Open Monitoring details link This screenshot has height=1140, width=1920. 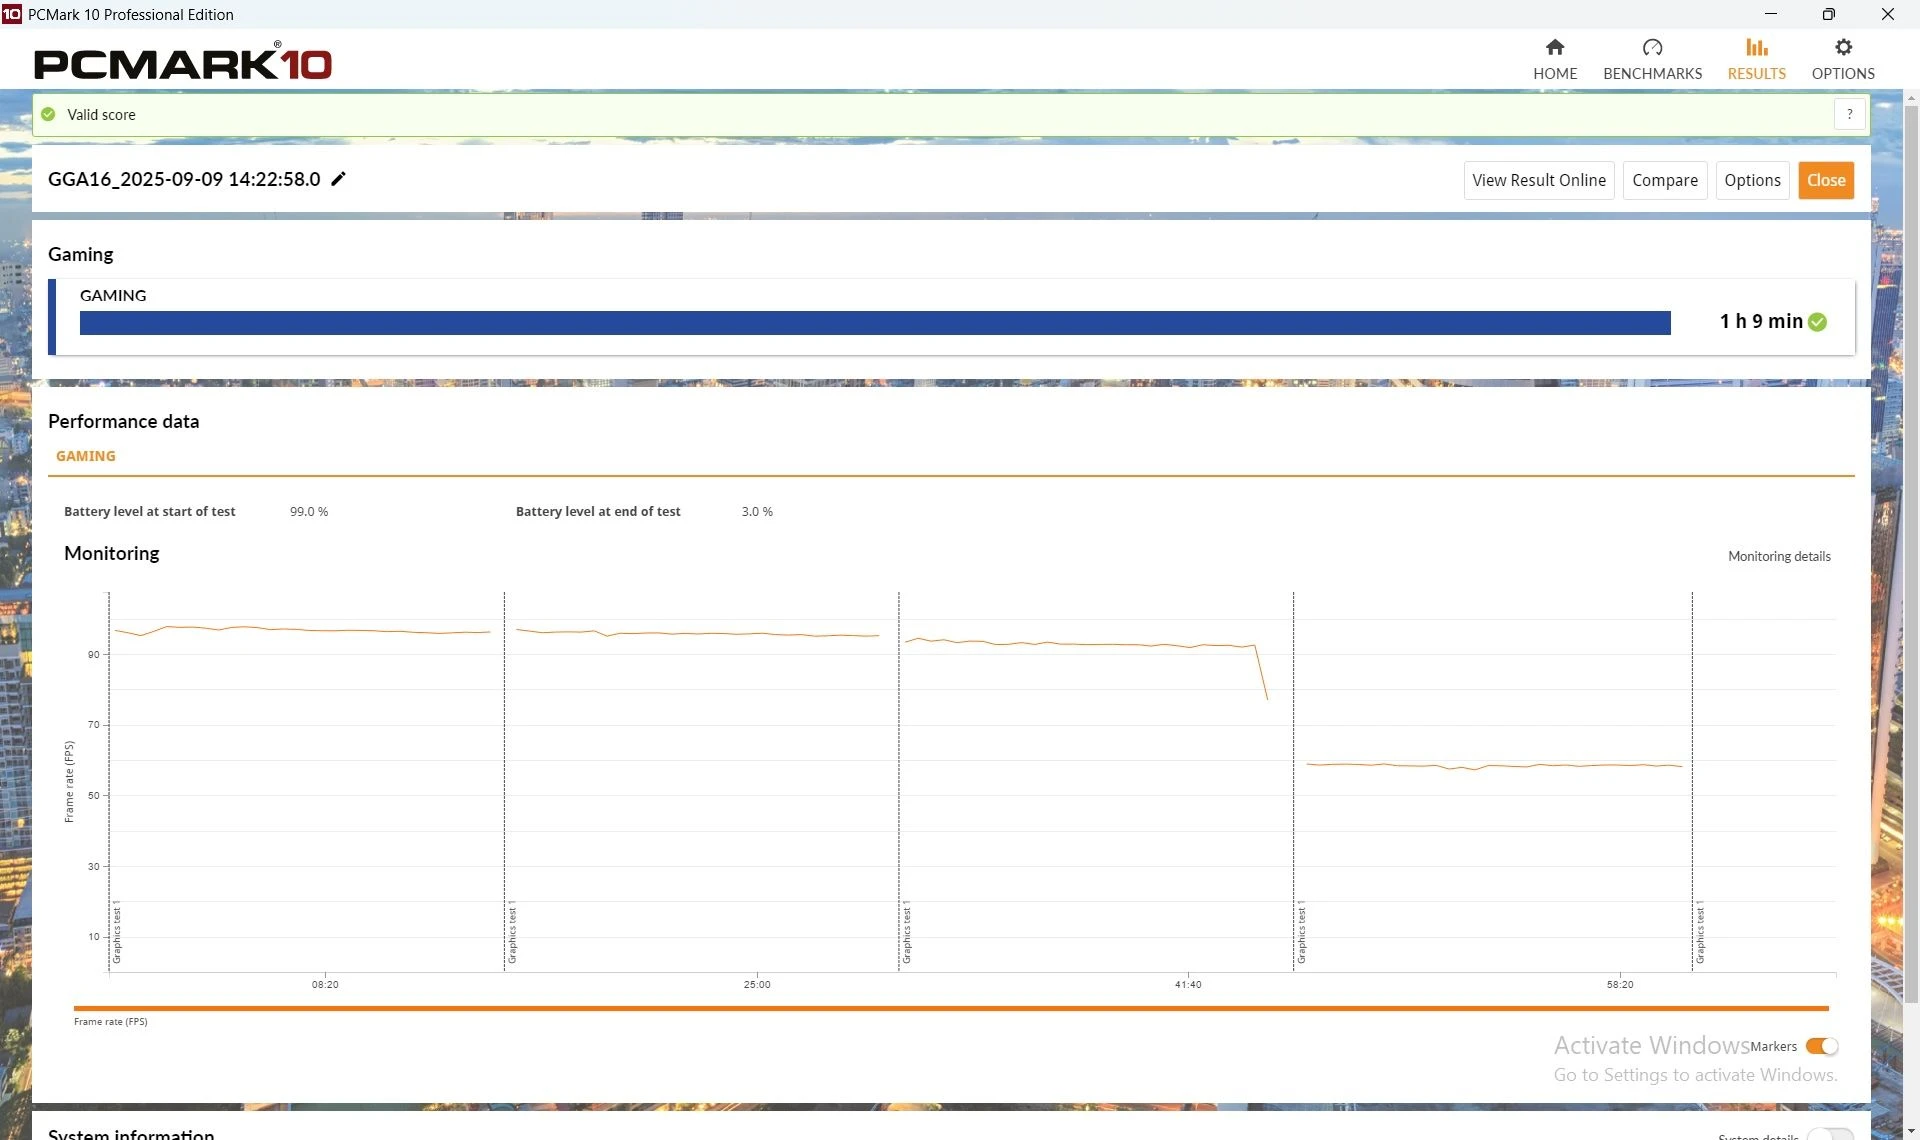[x=1779, y=556]
